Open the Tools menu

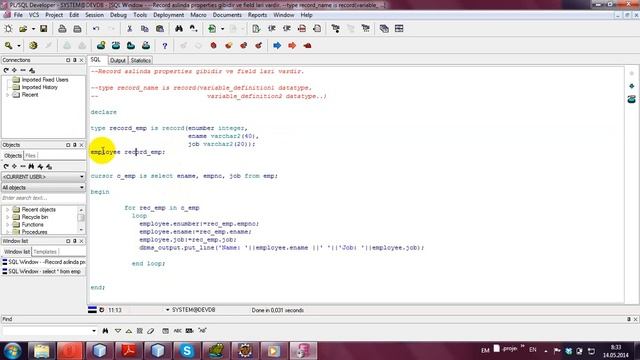[x=140, y=15]
